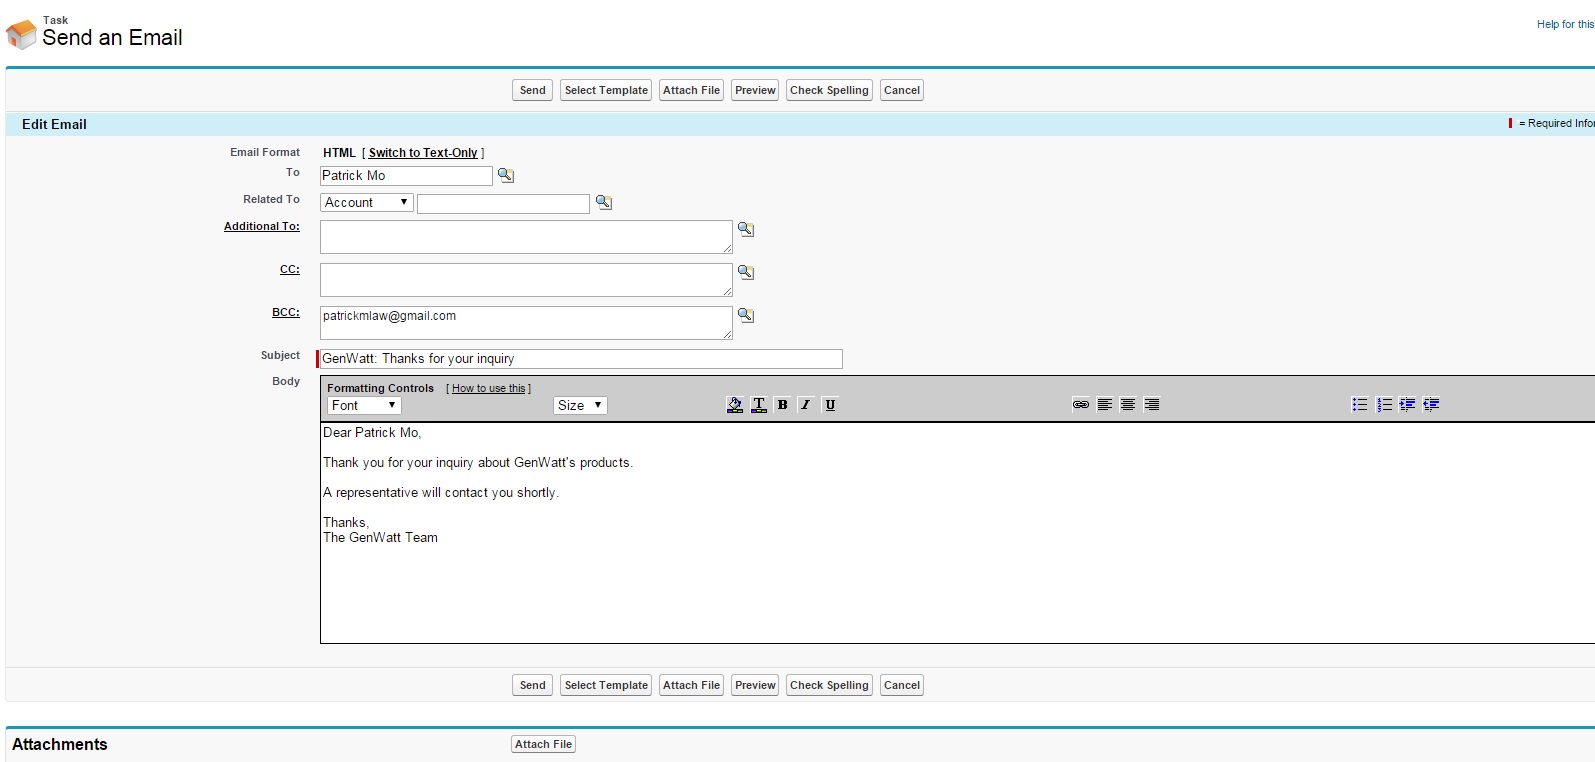Open the Size dropdown
Image resolution: width=1595 pixels, height=762 pixels.
580,405
